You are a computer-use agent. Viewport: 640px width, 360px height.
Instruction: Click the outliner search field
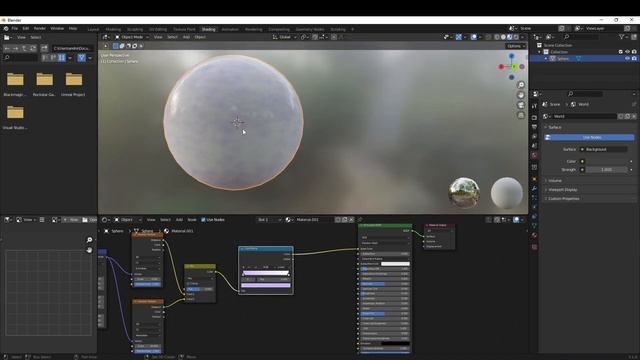pos(582,37)
